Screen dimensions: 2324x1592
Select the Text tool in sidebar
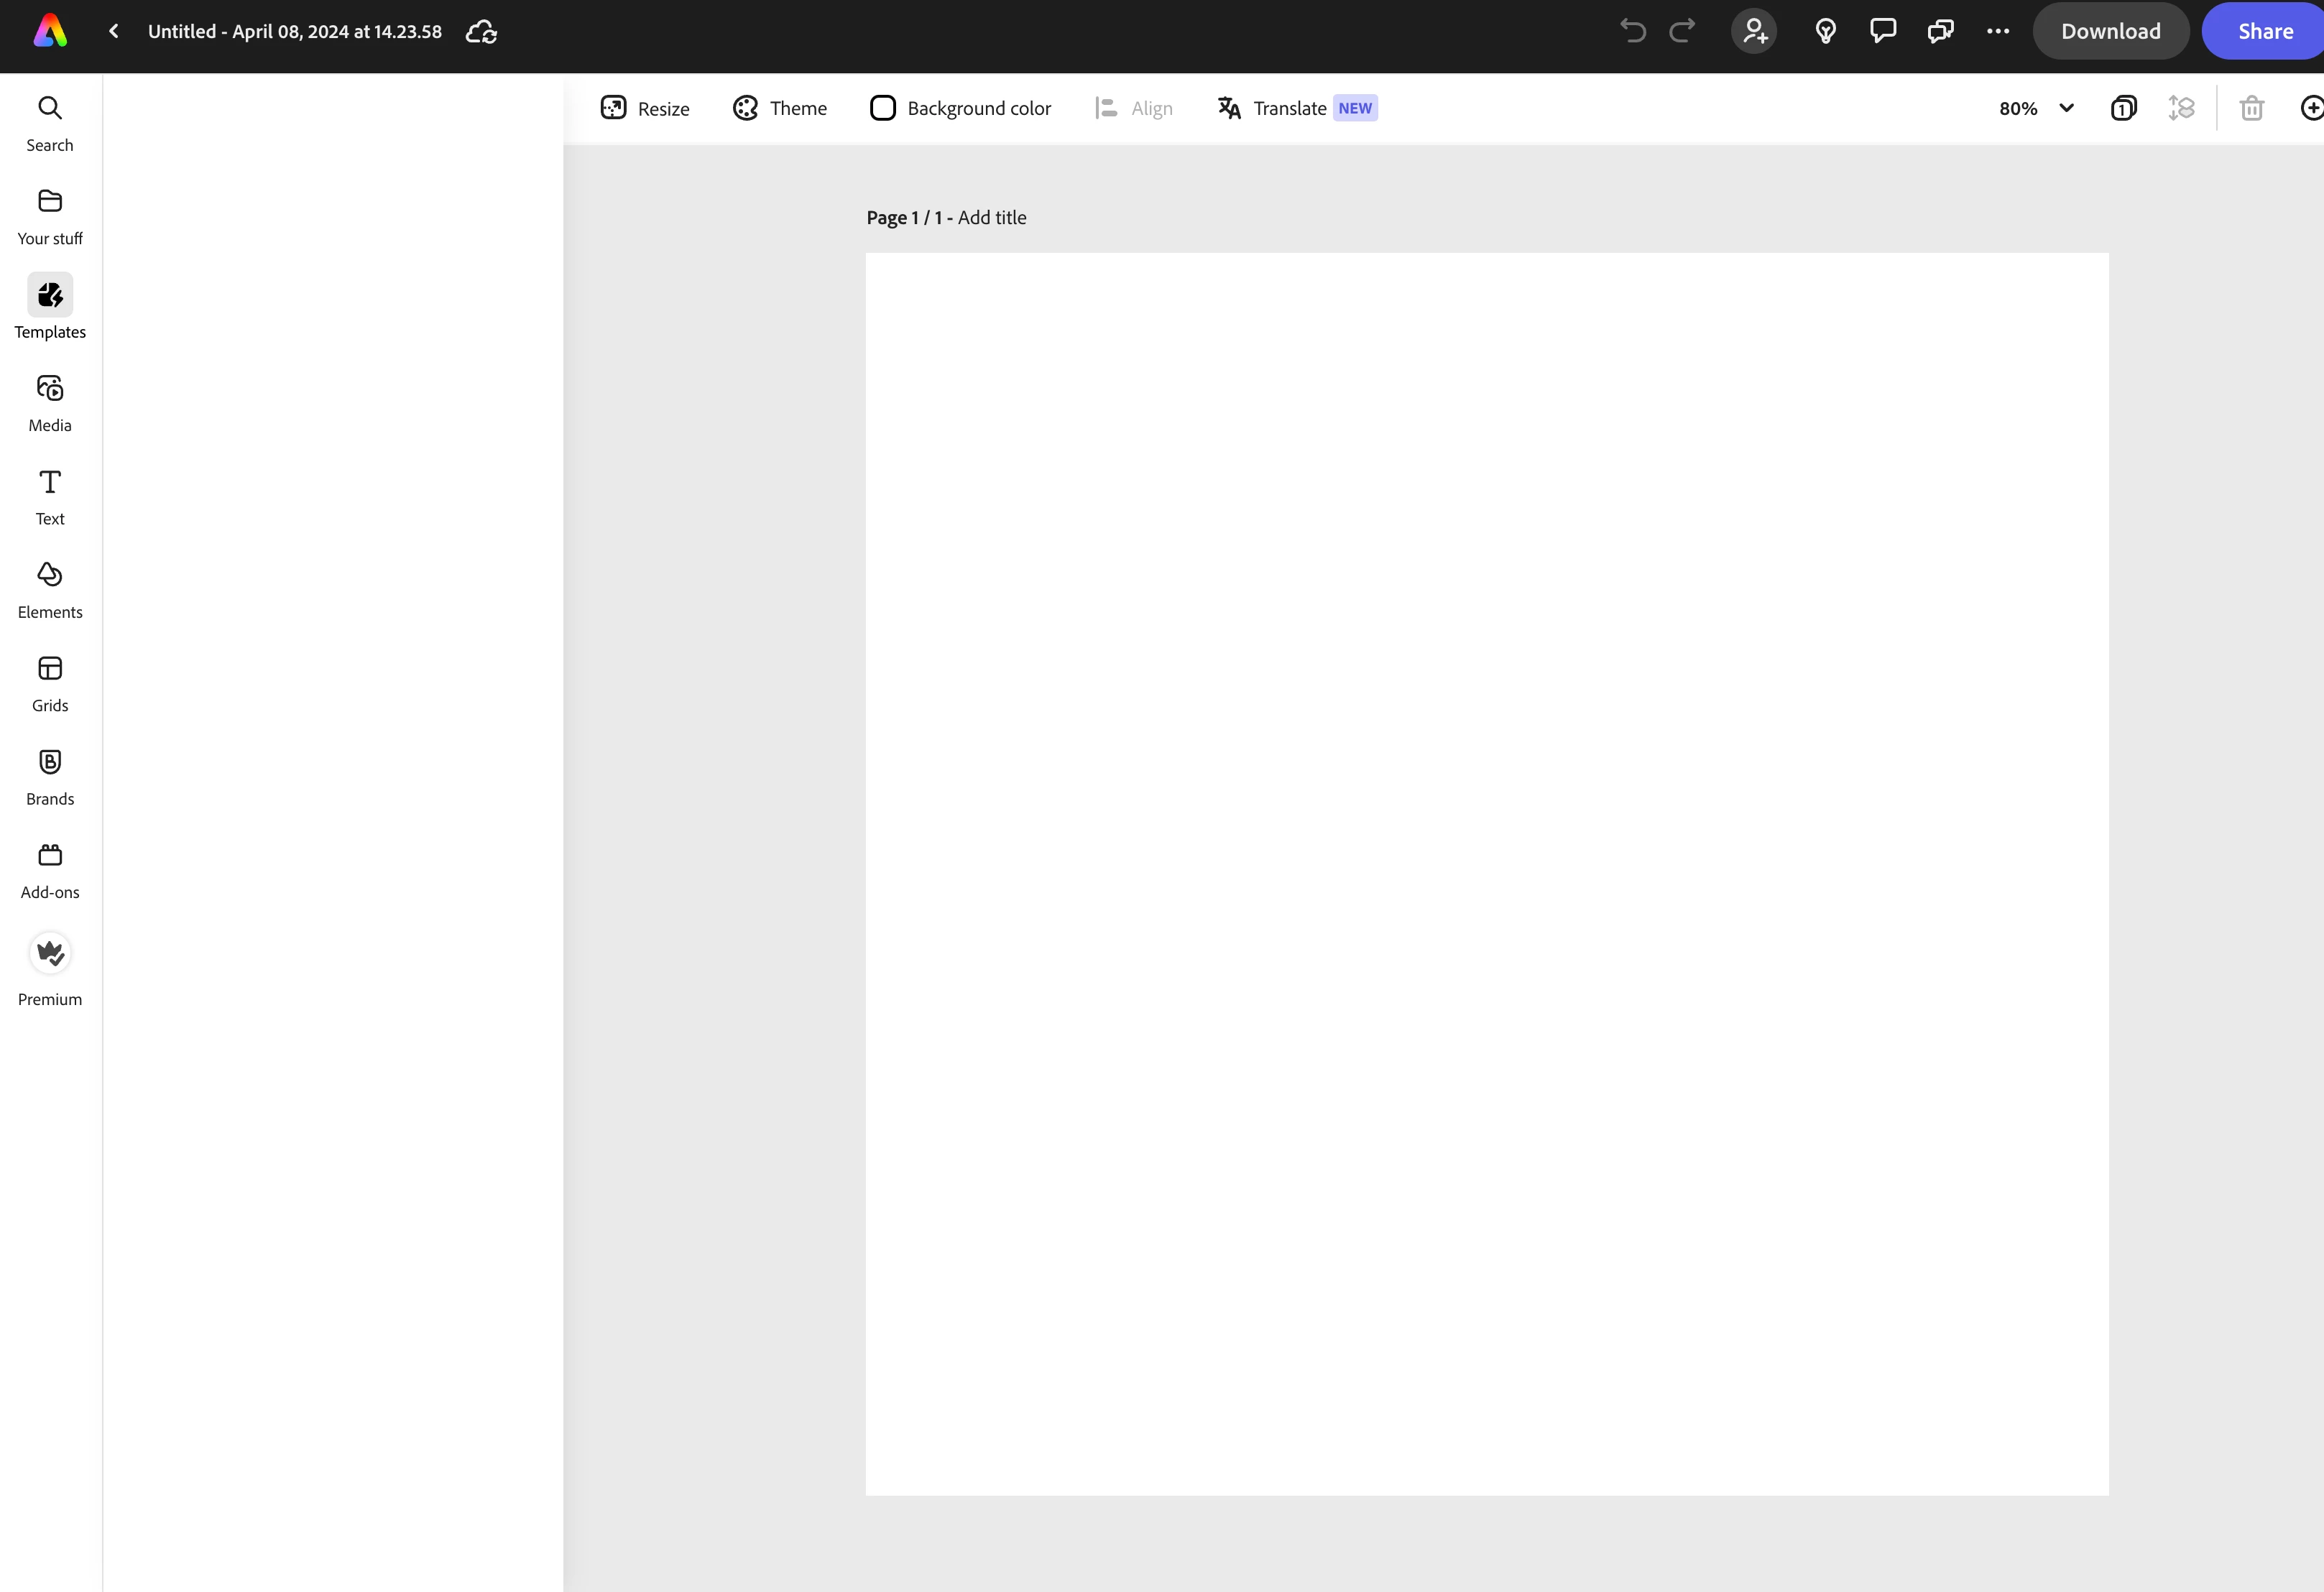(x=50, y=496)
